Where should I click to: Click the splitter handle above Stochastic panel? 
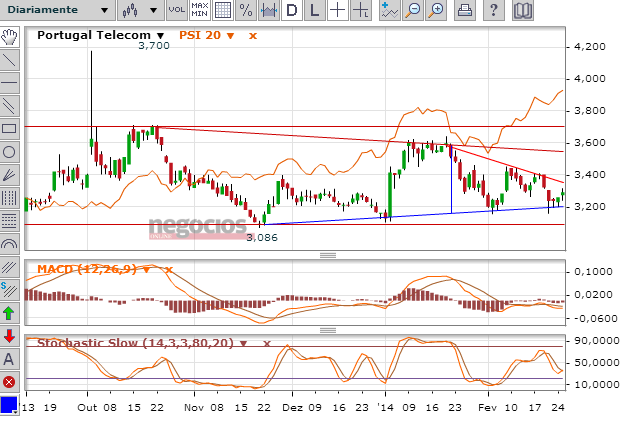pyautogui.click(x=328, y=330)
